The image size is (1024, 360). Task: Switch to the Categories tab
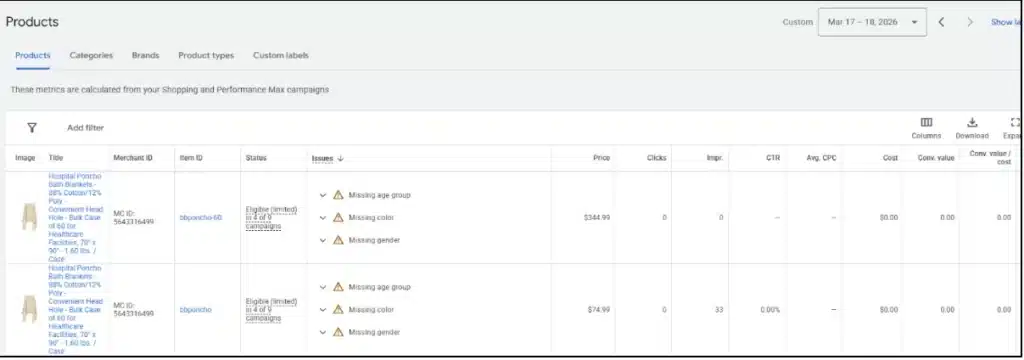(91, 56)
